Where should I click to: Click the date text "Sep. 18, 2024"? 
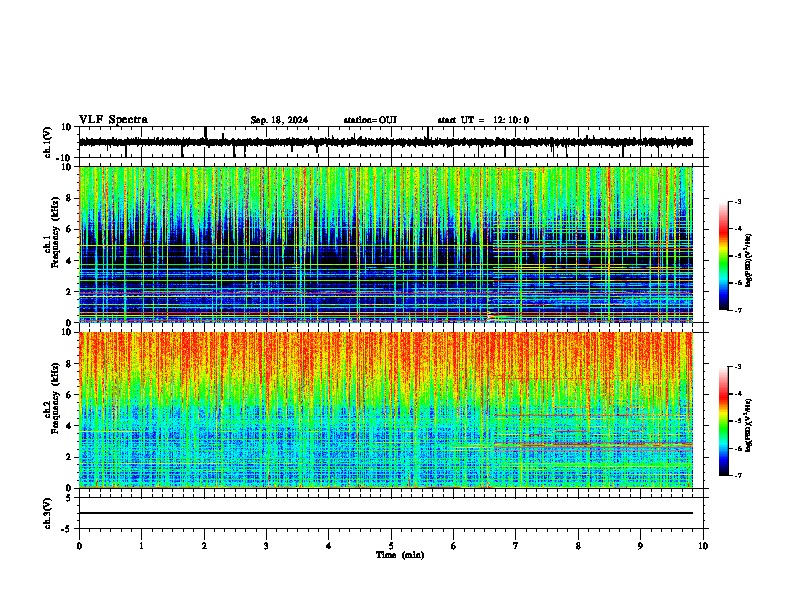tap(279, 120)
